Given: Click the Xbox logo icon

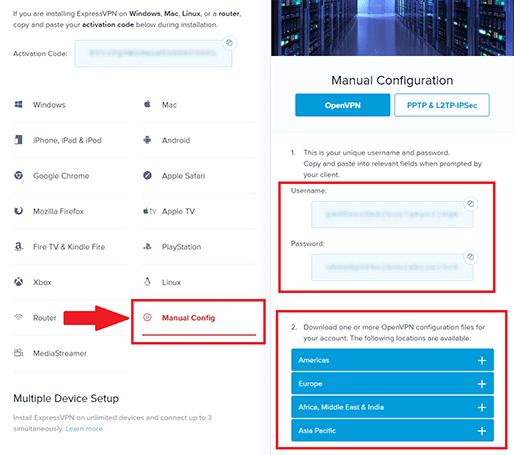Looking at the screenshot, I should (19, 282).
